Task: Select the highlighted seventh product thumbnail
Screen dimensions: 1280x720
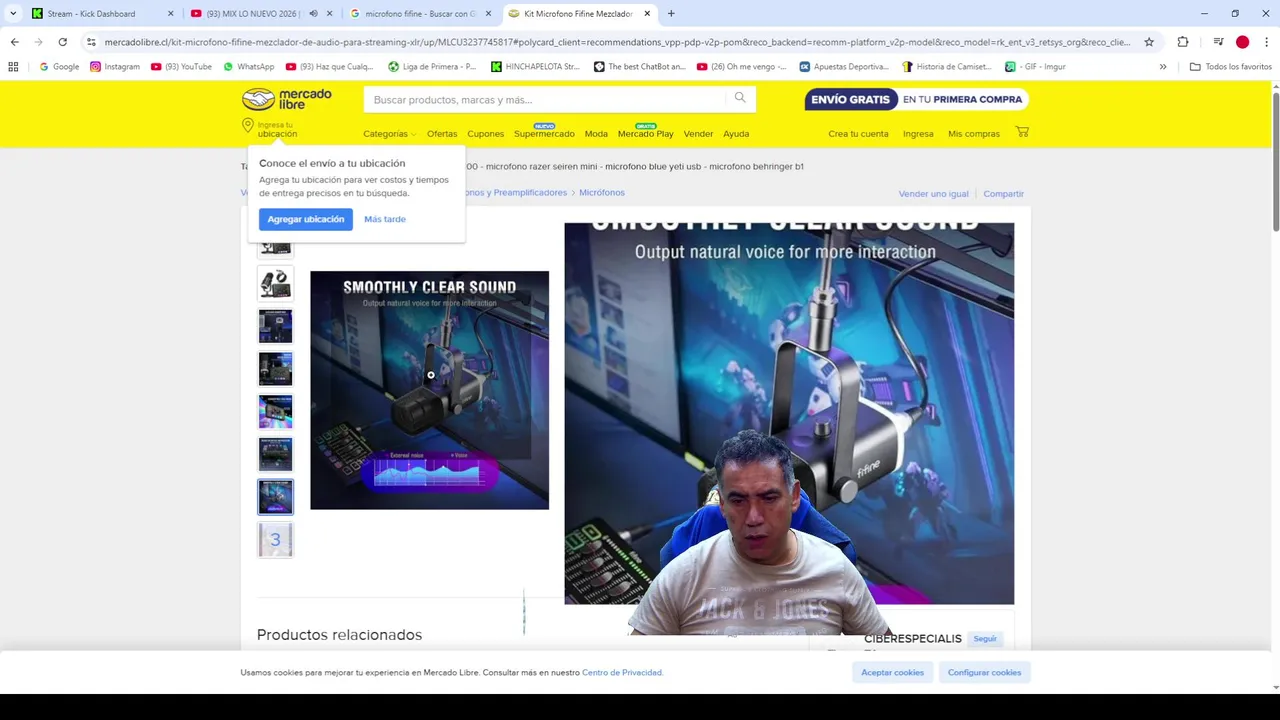Action: 275,497
